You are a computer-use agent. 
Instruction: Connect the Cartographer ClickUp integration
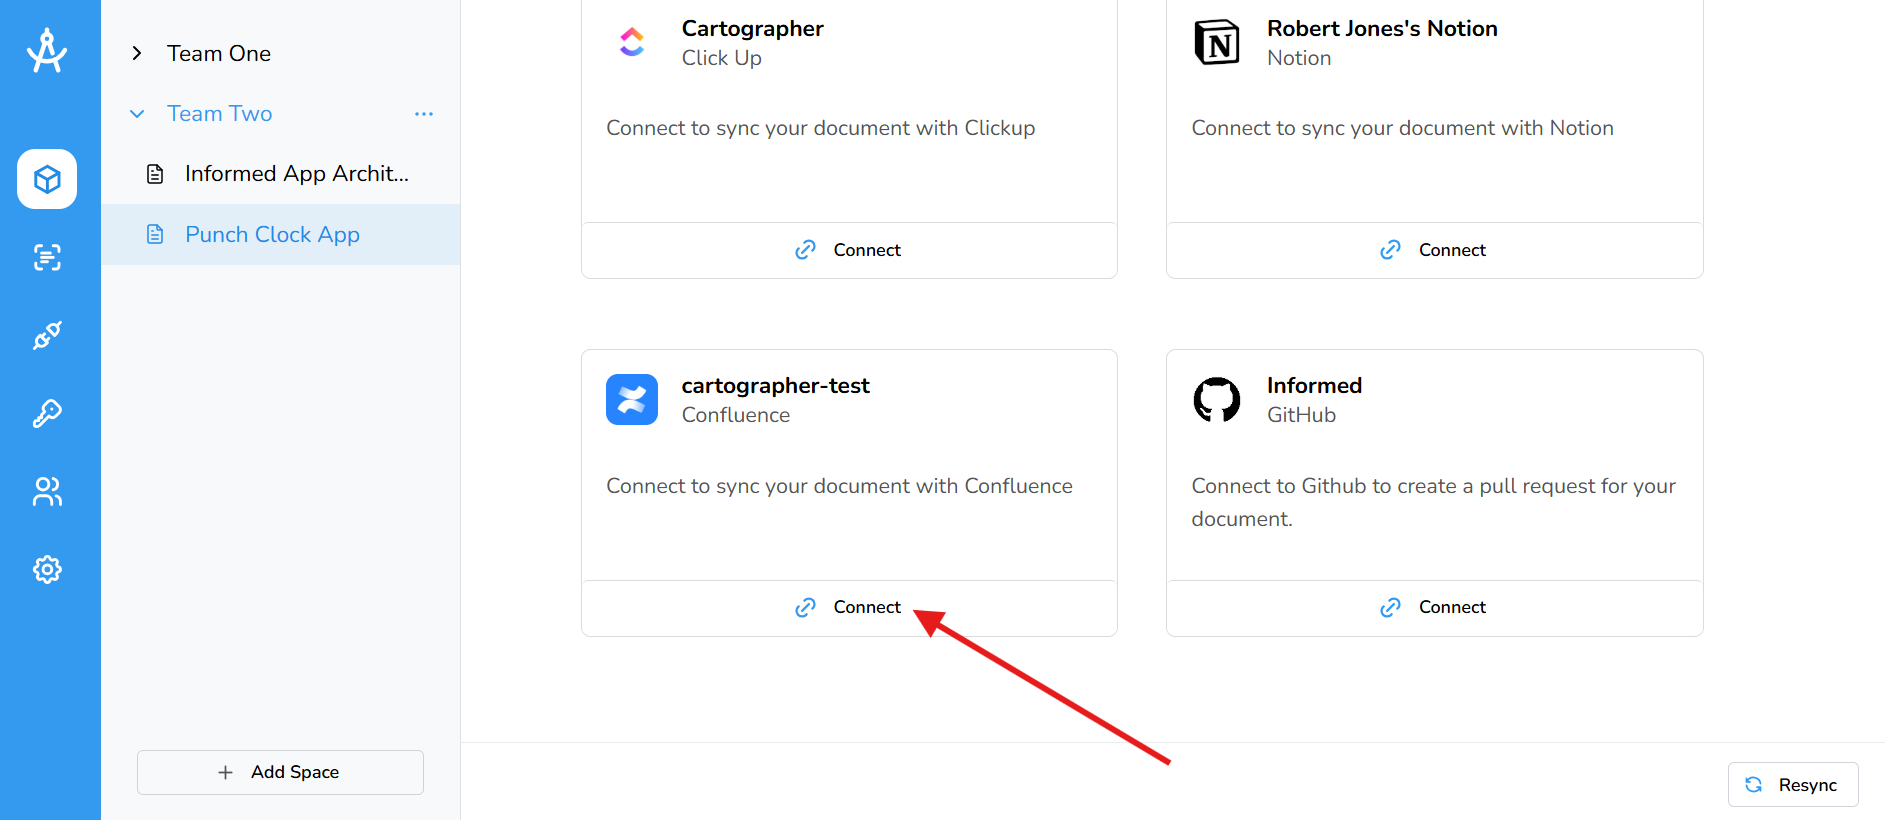(x=849, y=250)
